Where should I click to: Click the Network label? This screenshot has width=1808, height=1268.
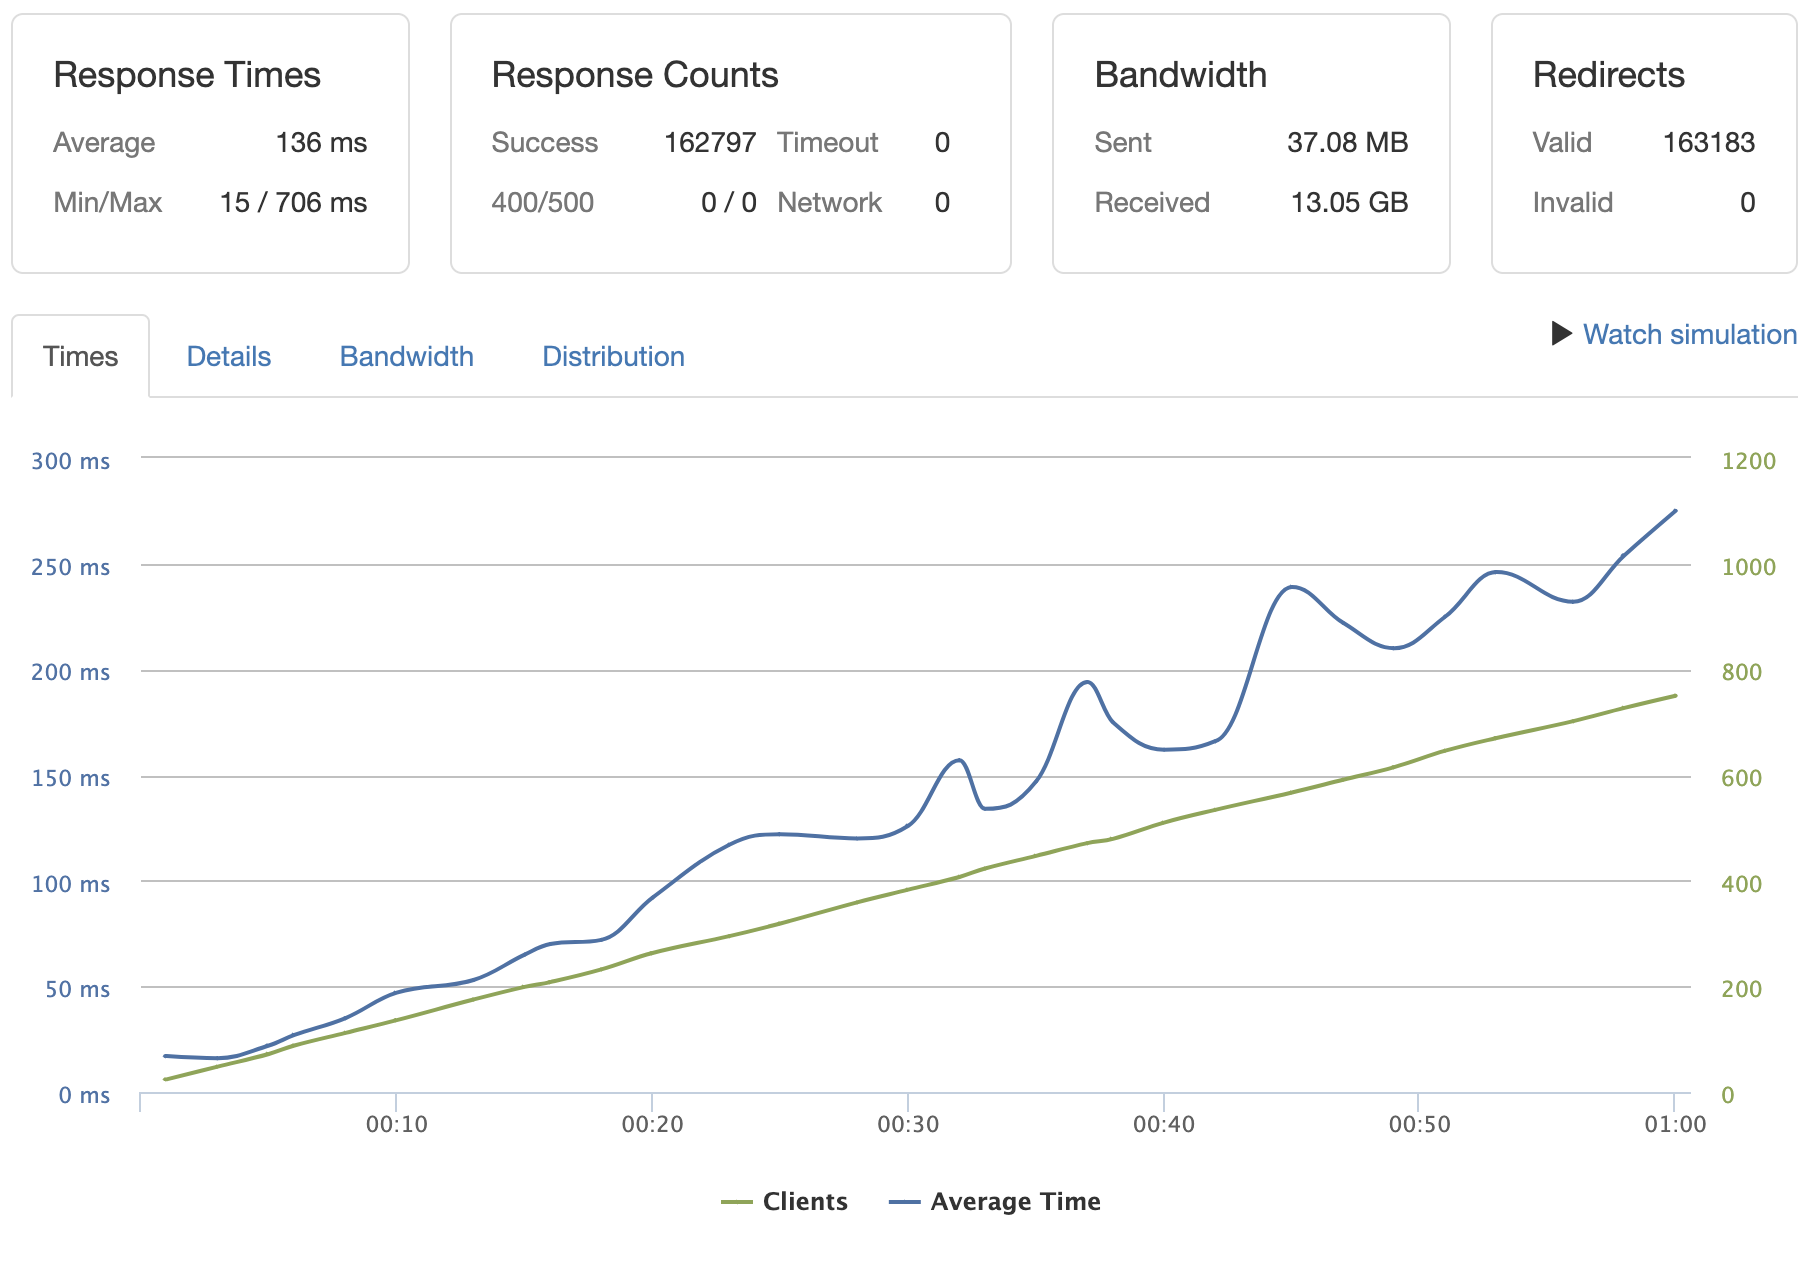pos(830,203)
